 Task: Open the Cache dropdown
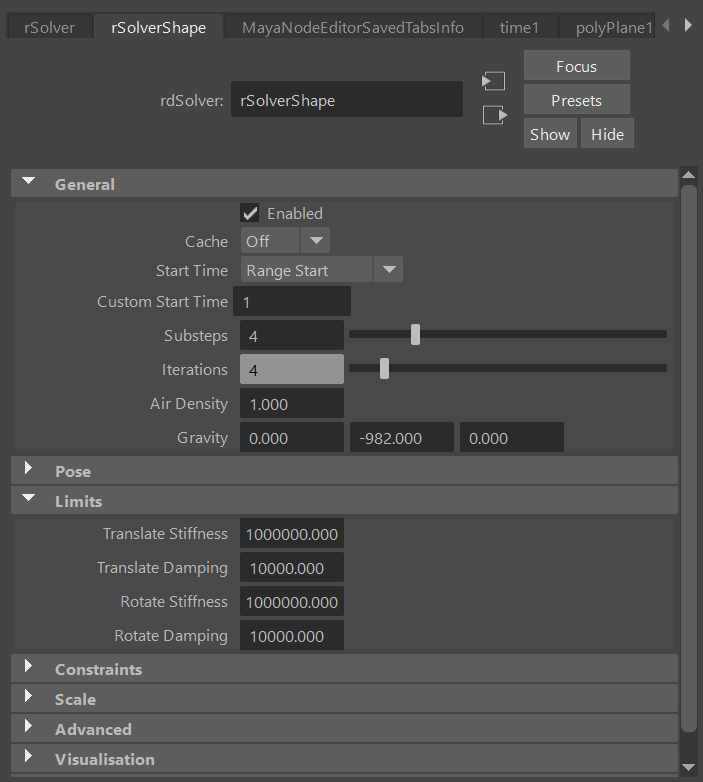(x=285, y=241)
